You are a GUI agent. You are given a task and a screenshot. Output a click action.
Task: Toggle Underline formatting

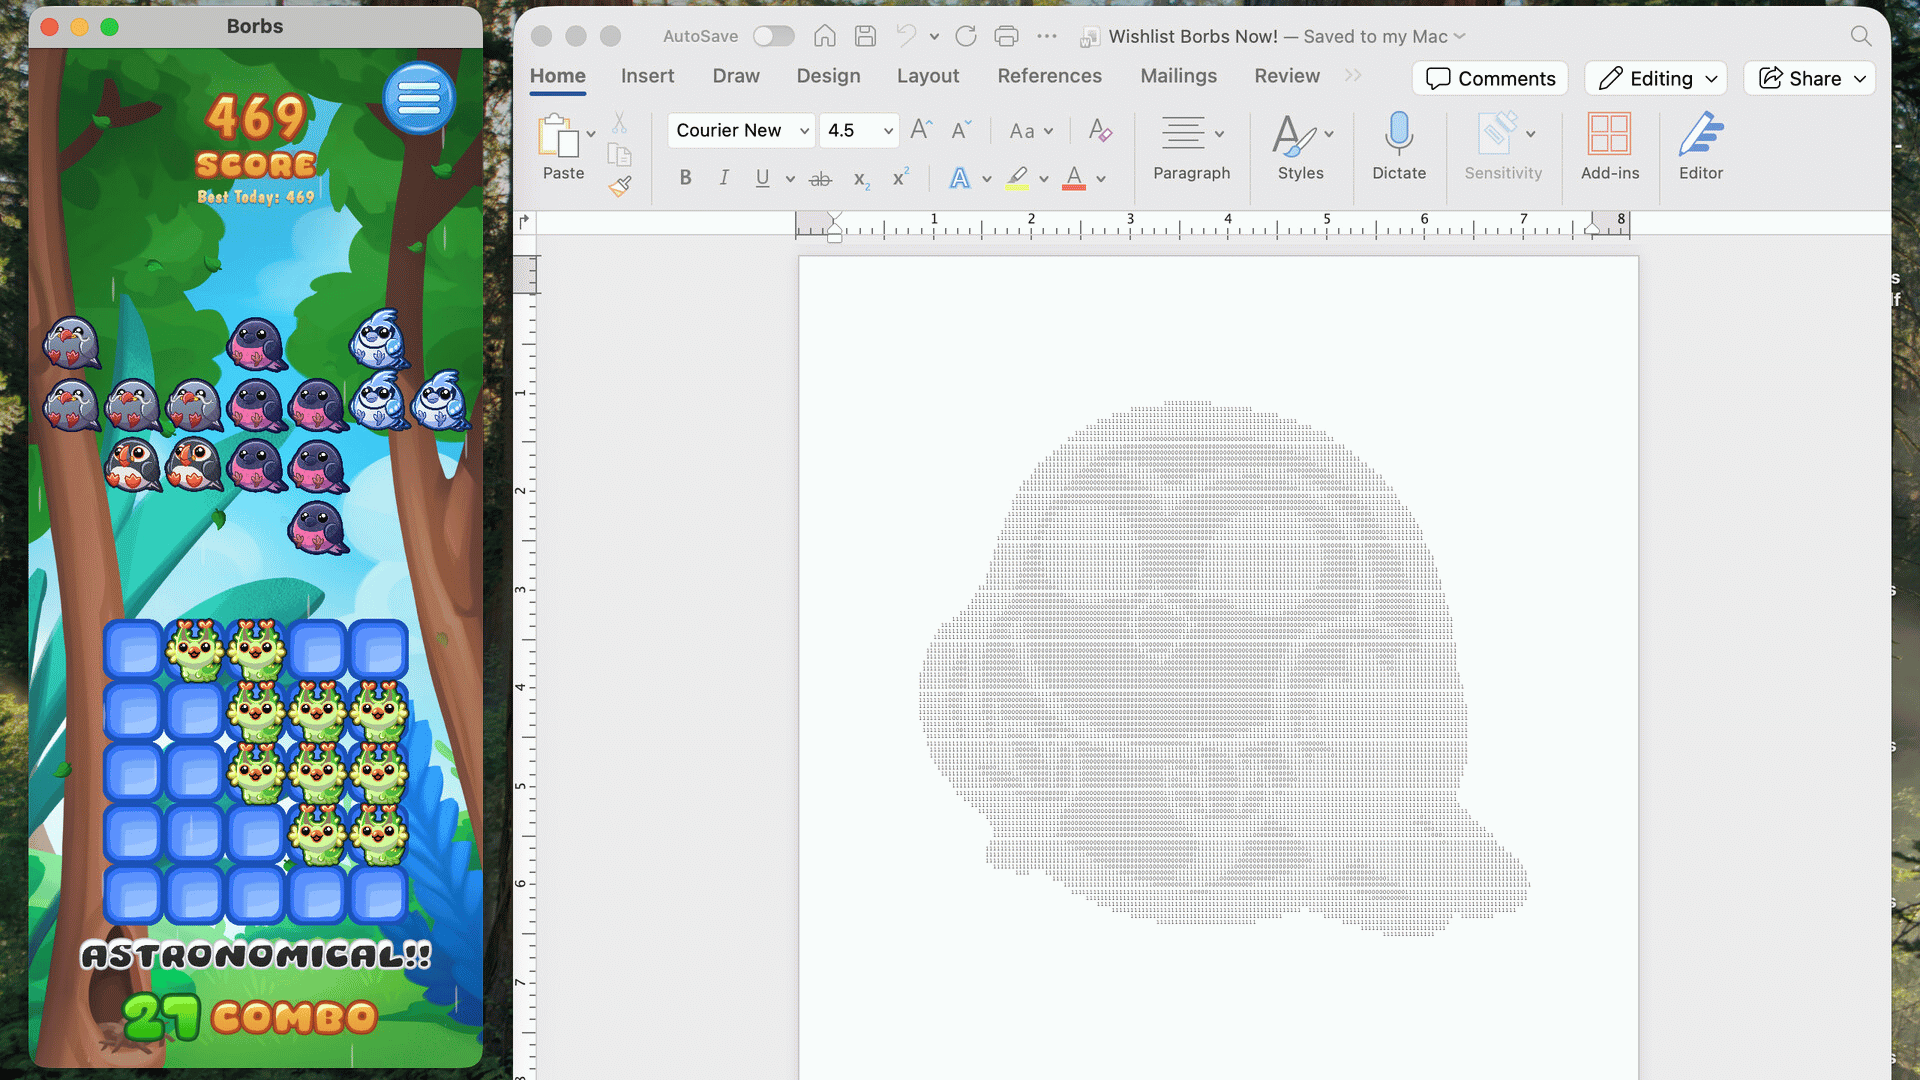point(762,178)
